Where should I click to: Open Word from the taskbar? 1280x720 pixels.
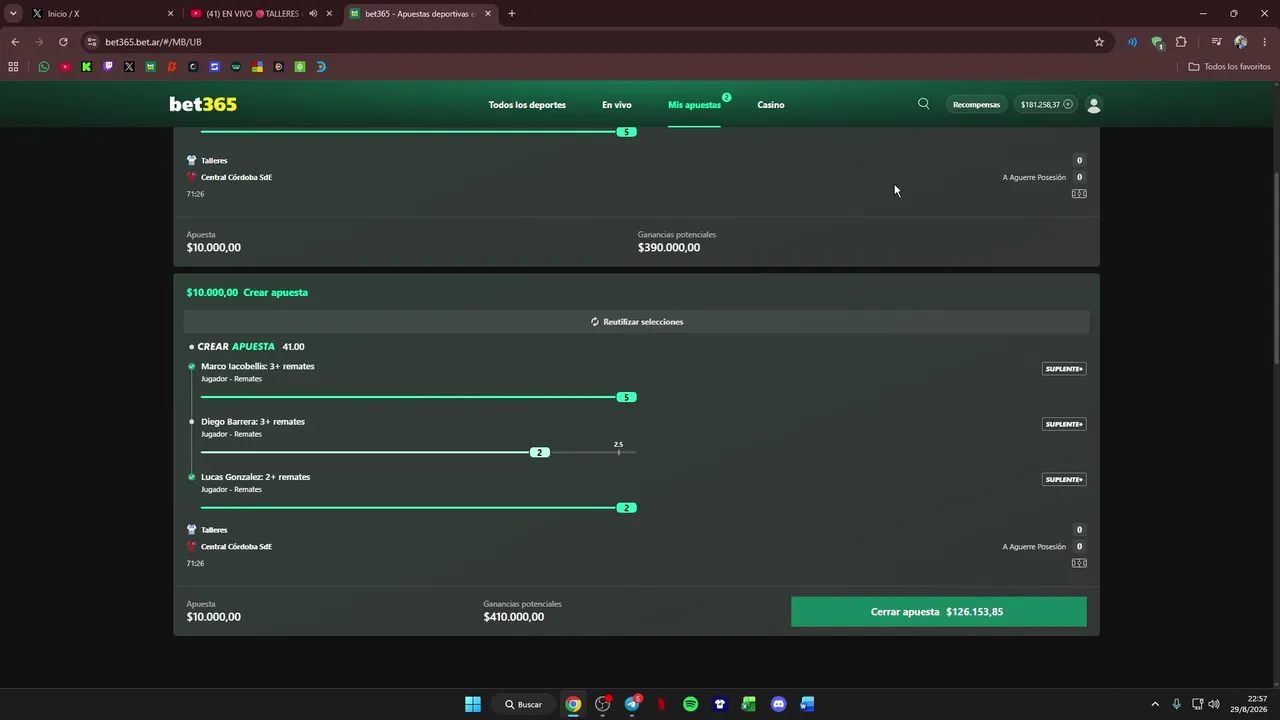coord(807,704)
